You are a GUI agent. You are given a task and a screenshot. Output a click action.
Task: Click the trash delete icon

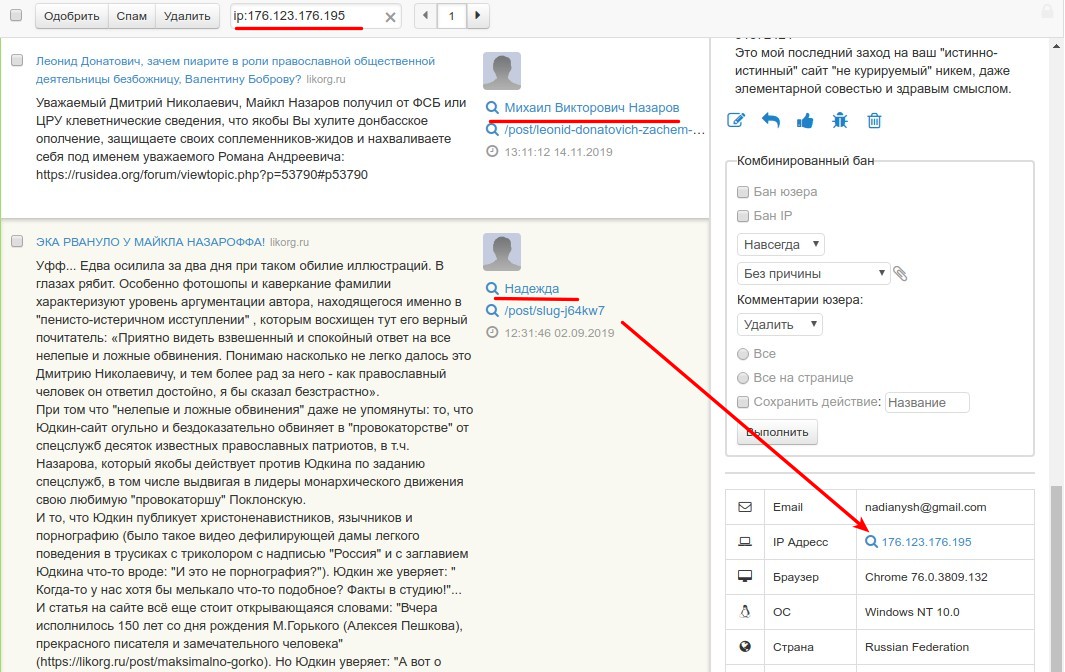874,121
